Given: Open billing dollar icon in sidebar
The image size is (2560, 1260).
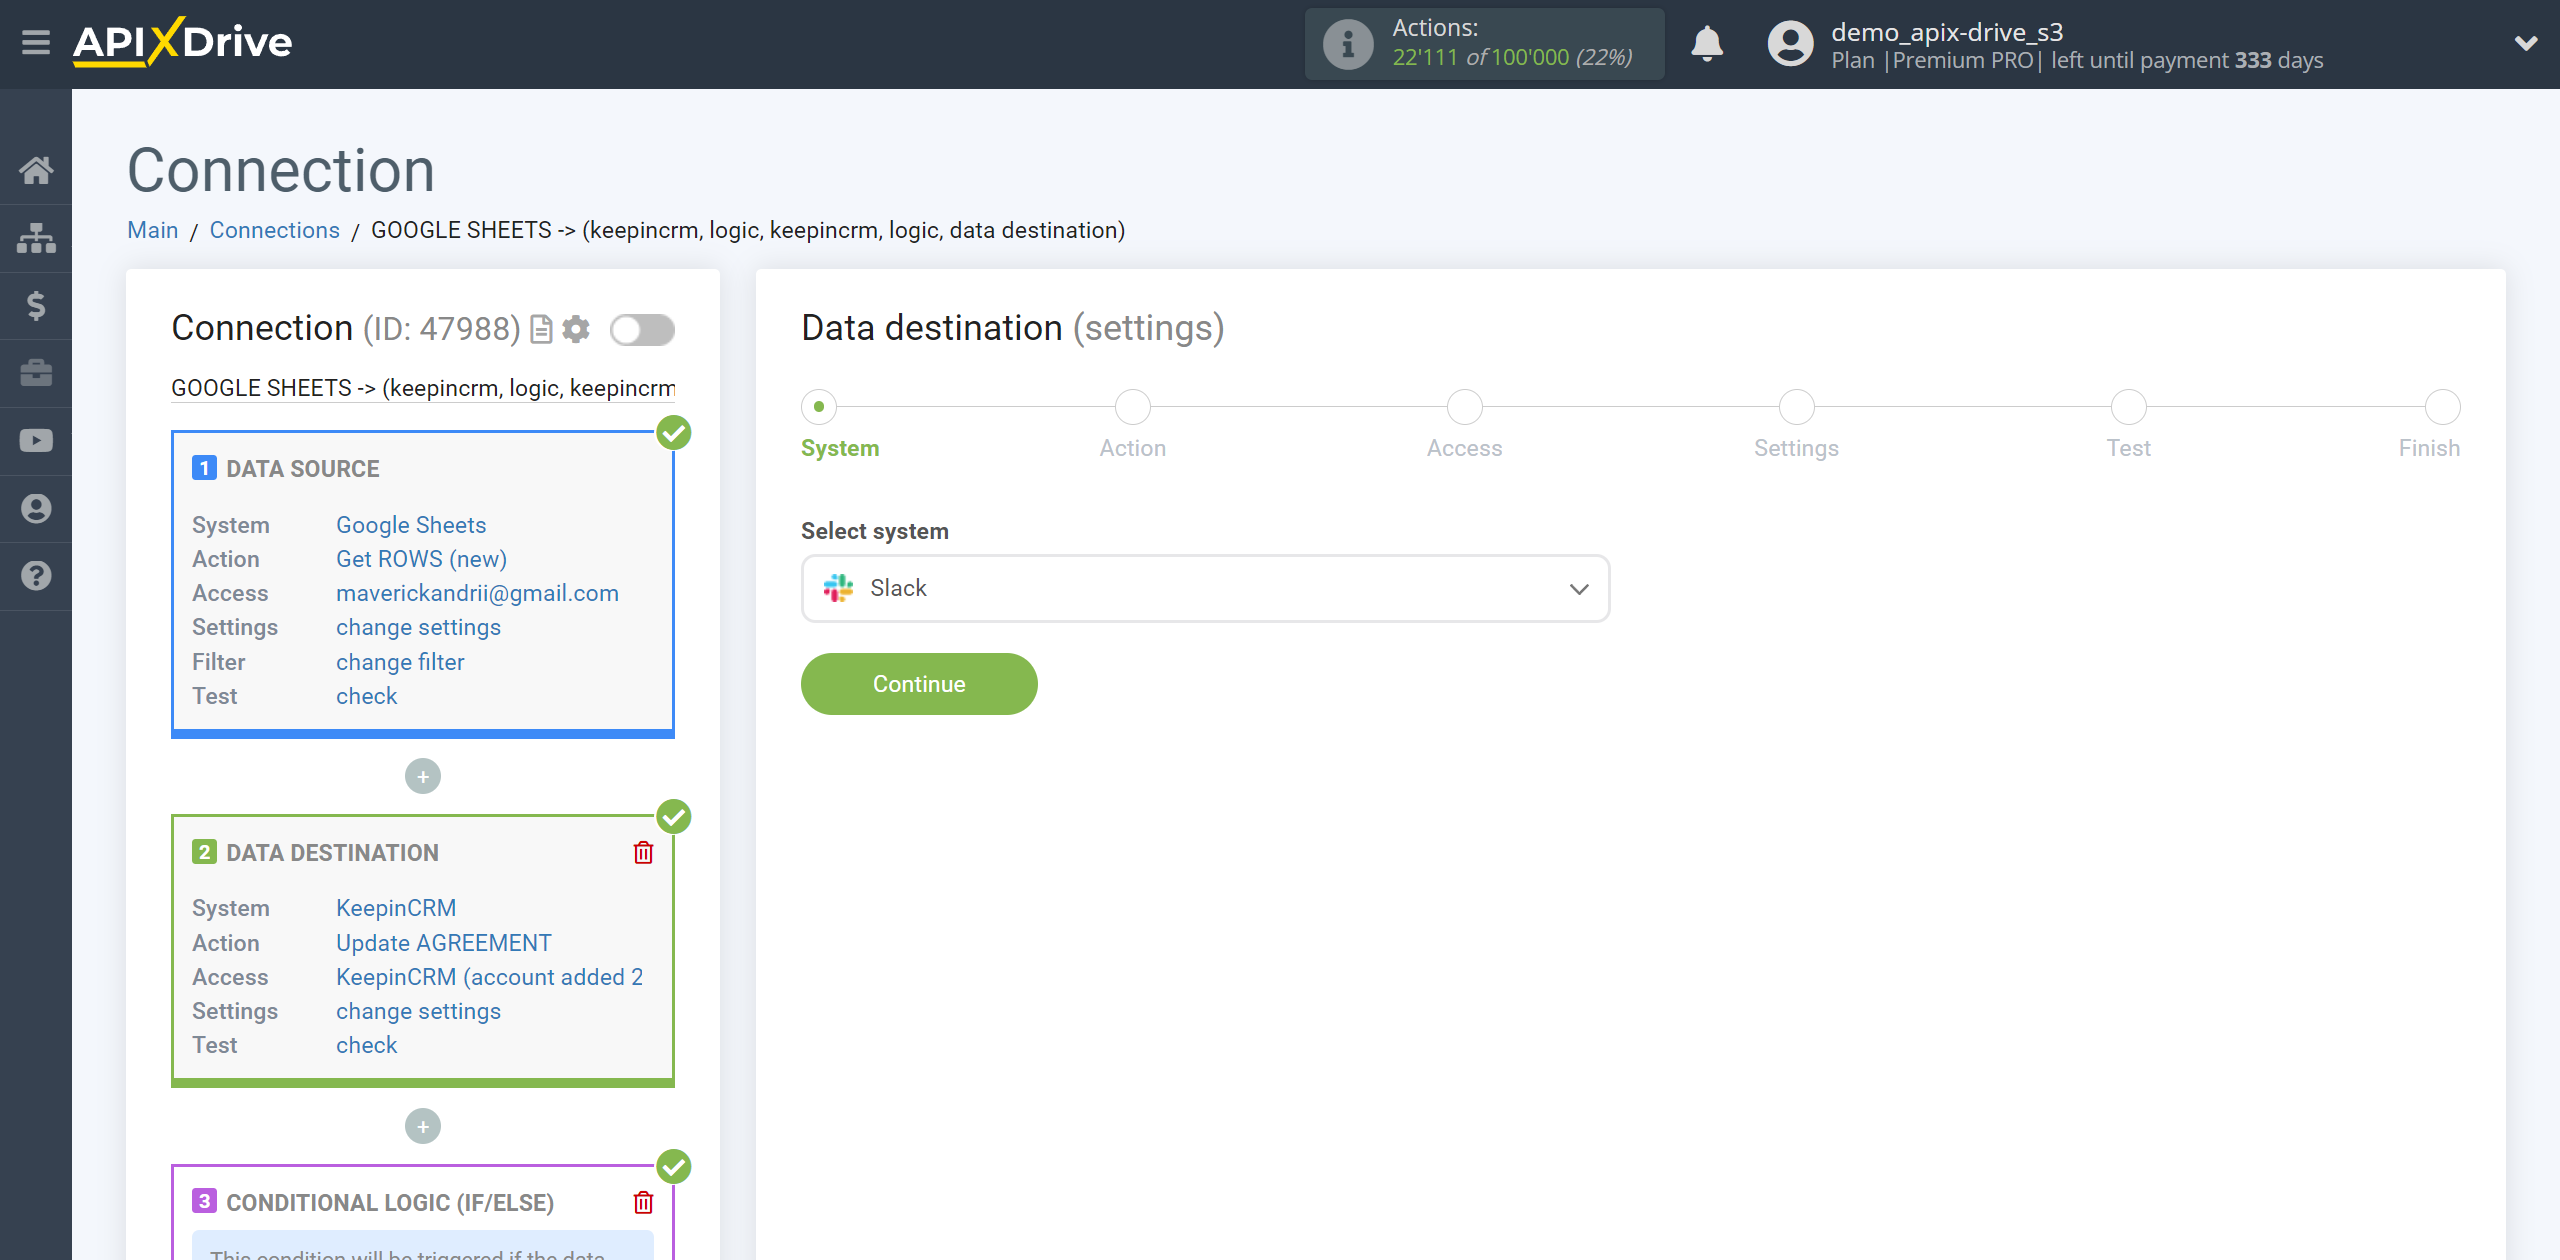Looking at the screenshot, I should click(x=36, y=305).
